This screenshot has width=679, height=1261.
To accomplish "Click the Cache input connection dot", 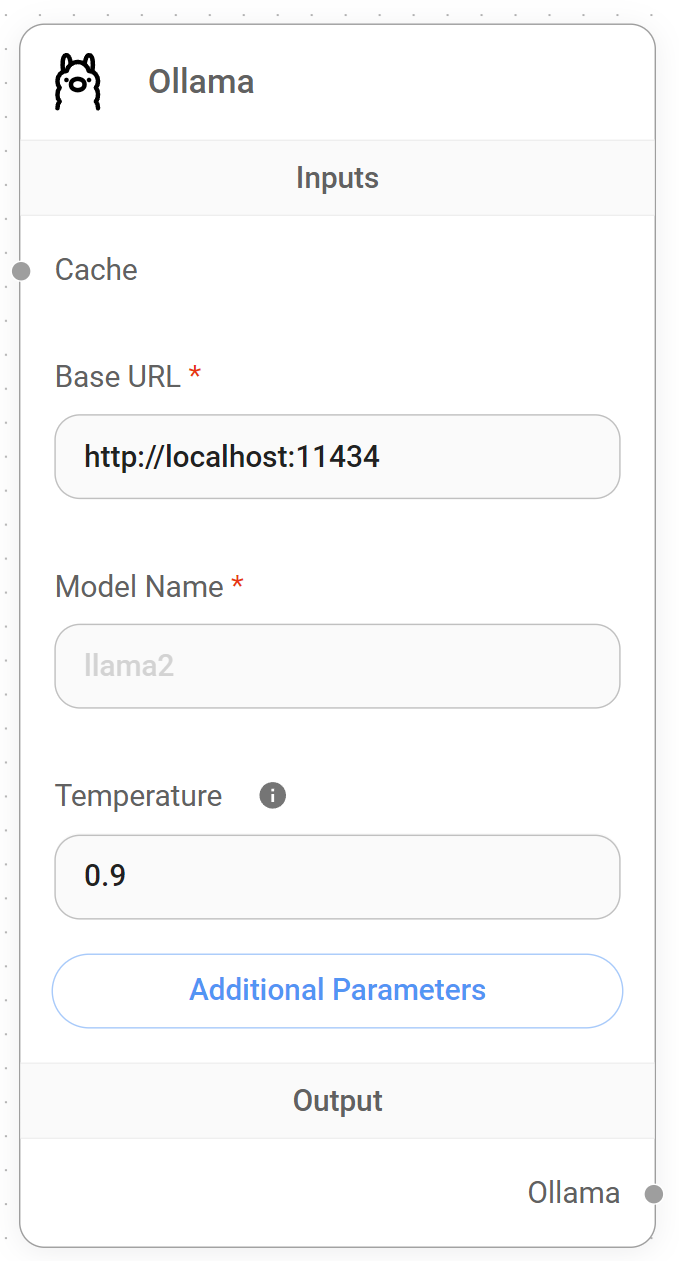I will coord(21,271).
